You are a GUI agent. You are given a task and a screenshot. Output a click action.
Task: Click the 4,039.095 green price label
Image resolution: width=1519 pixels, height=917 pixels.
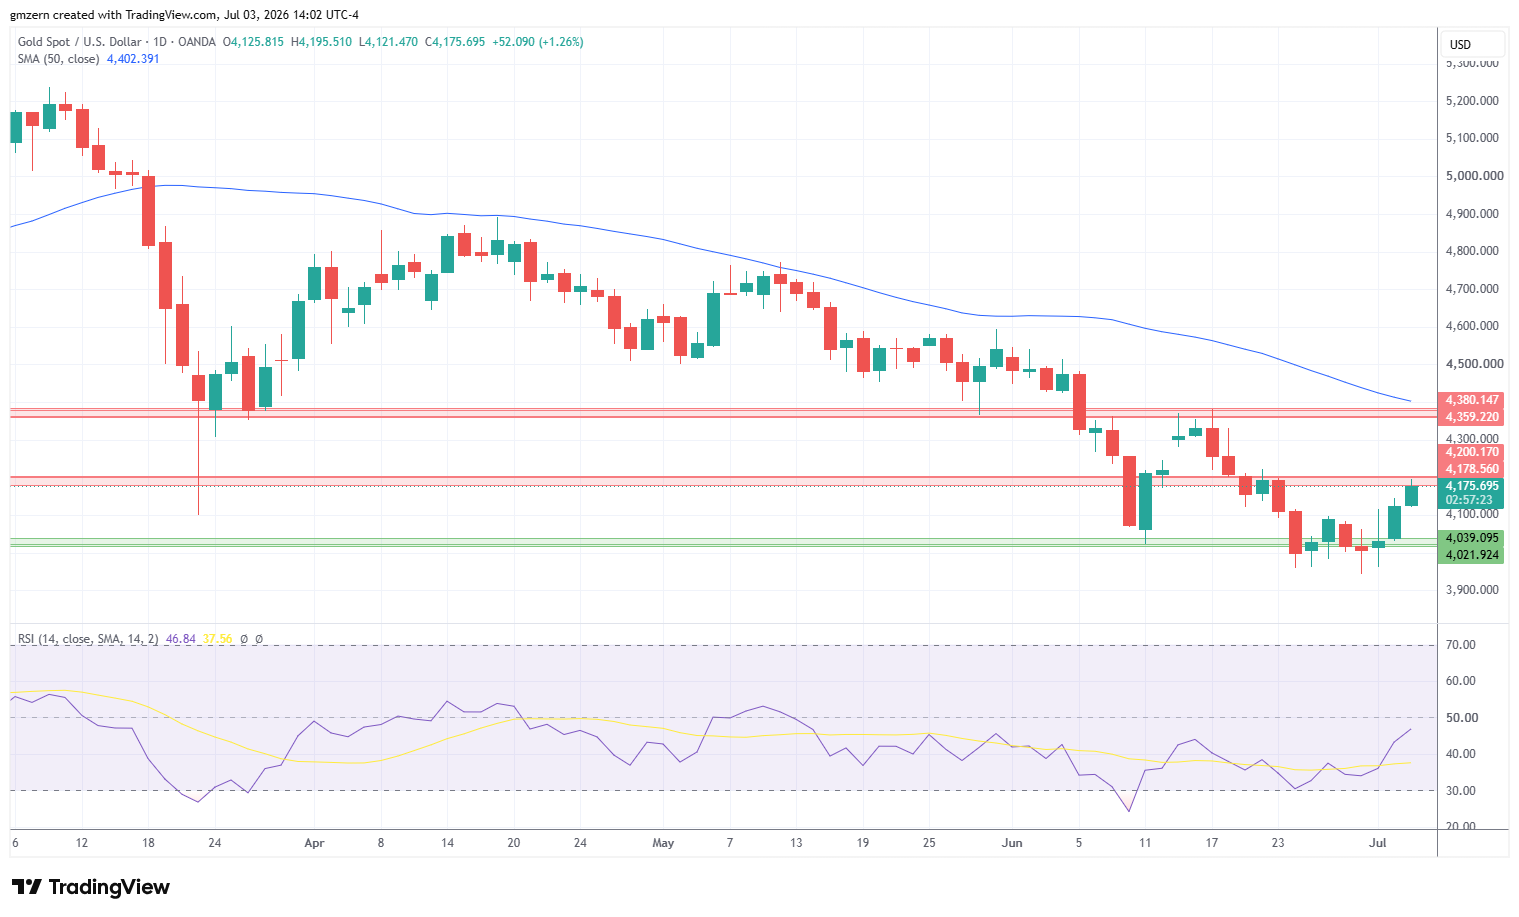(x=1471, y=538)
